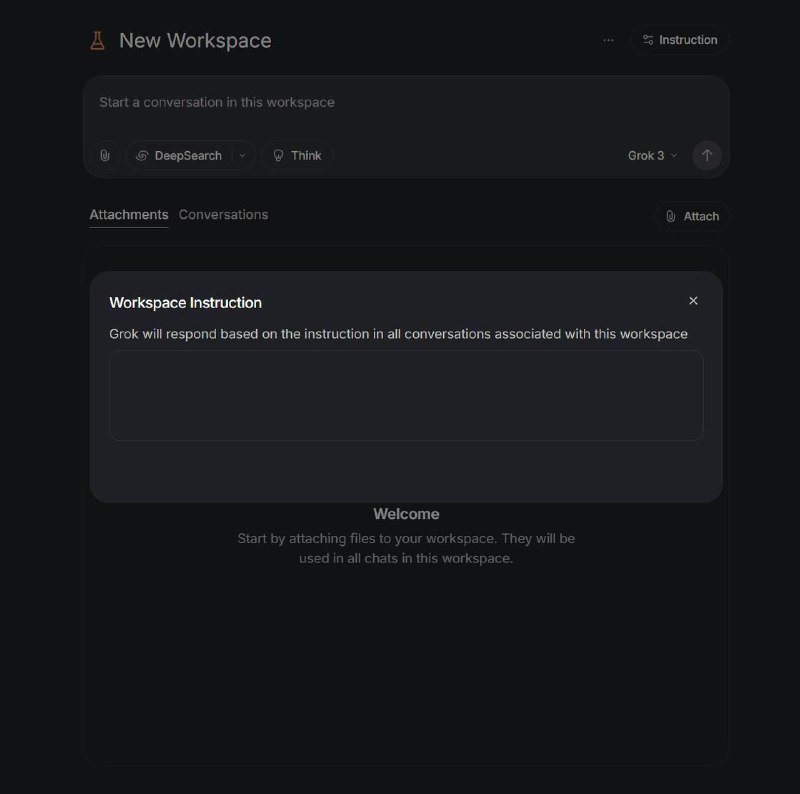Click the "Grok will respond based on" description
Image resolution: width=800 pixels, height=794 pixels.
[x=398, y=334]
